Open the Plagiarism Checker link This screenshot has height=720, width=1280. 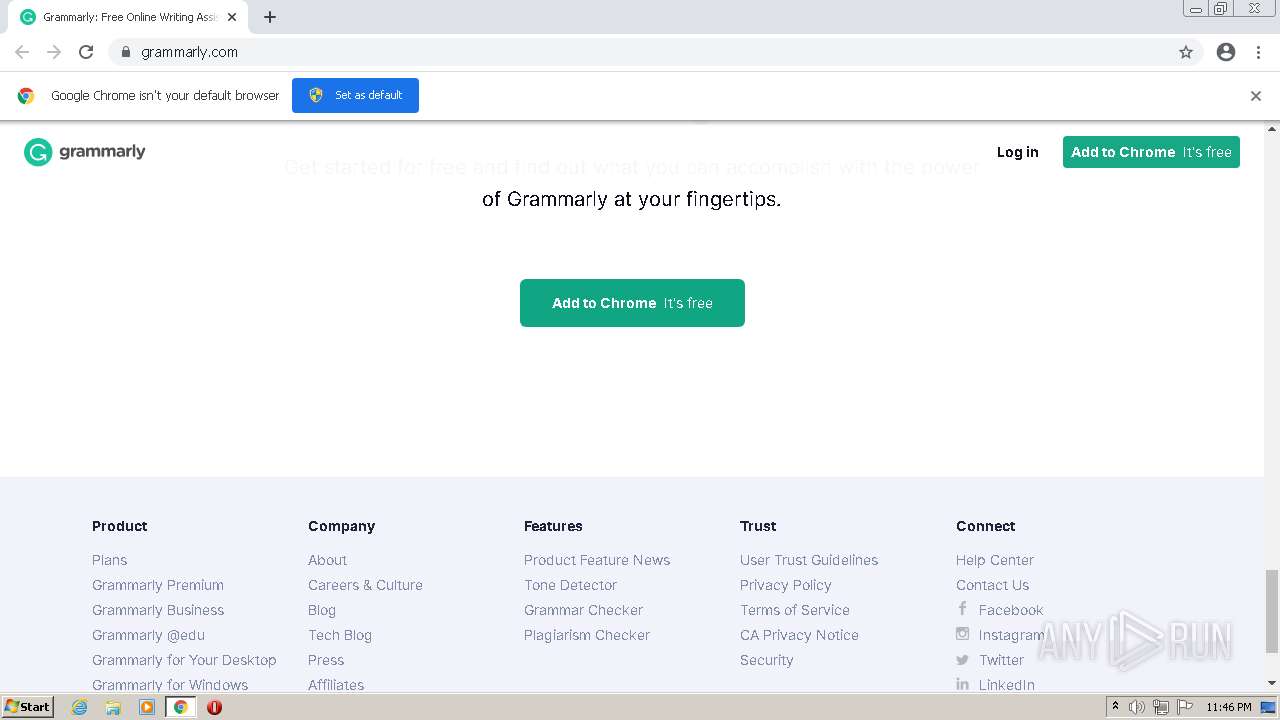(x=587, y=635)
